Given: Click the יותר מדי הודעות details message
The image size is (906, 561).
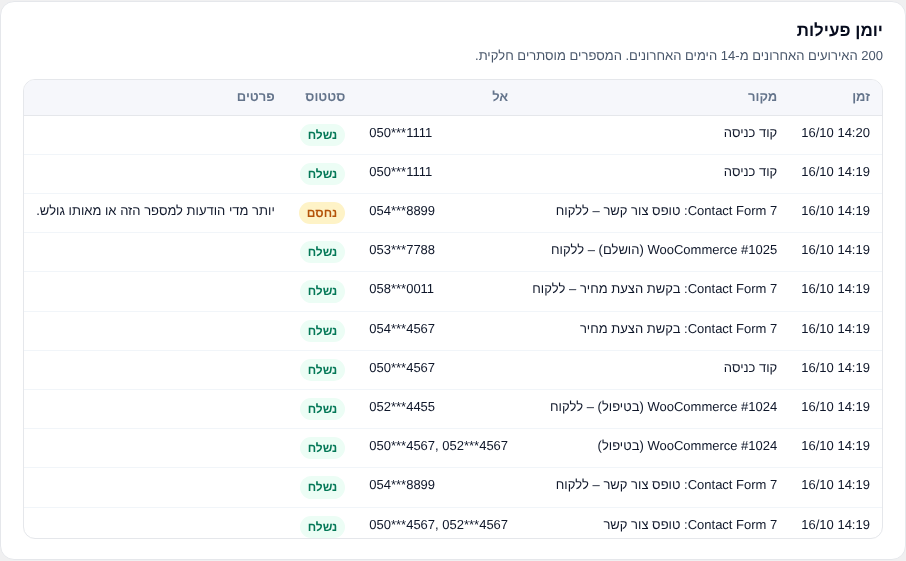Looking at the screenshot, I should pyautogui.click(x=155, y=211).
